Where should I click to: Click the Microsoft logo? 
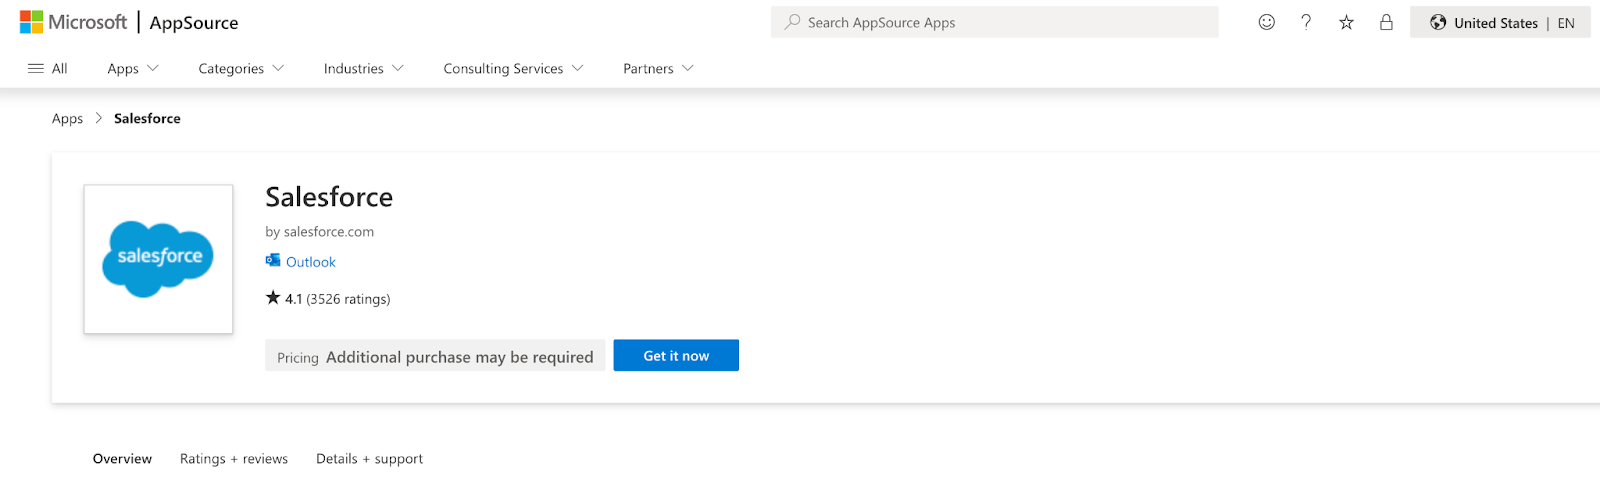point(73,22)
